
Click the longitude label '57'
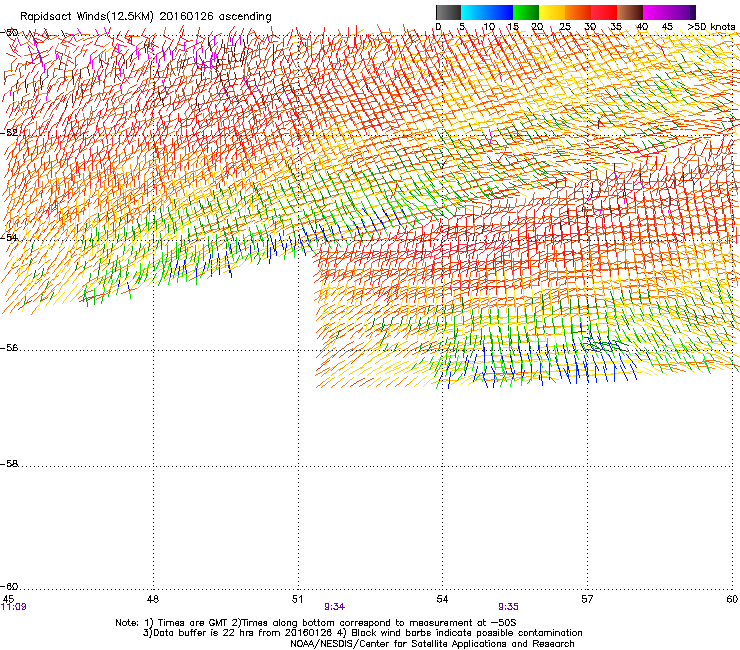click(x=587, y=599)
